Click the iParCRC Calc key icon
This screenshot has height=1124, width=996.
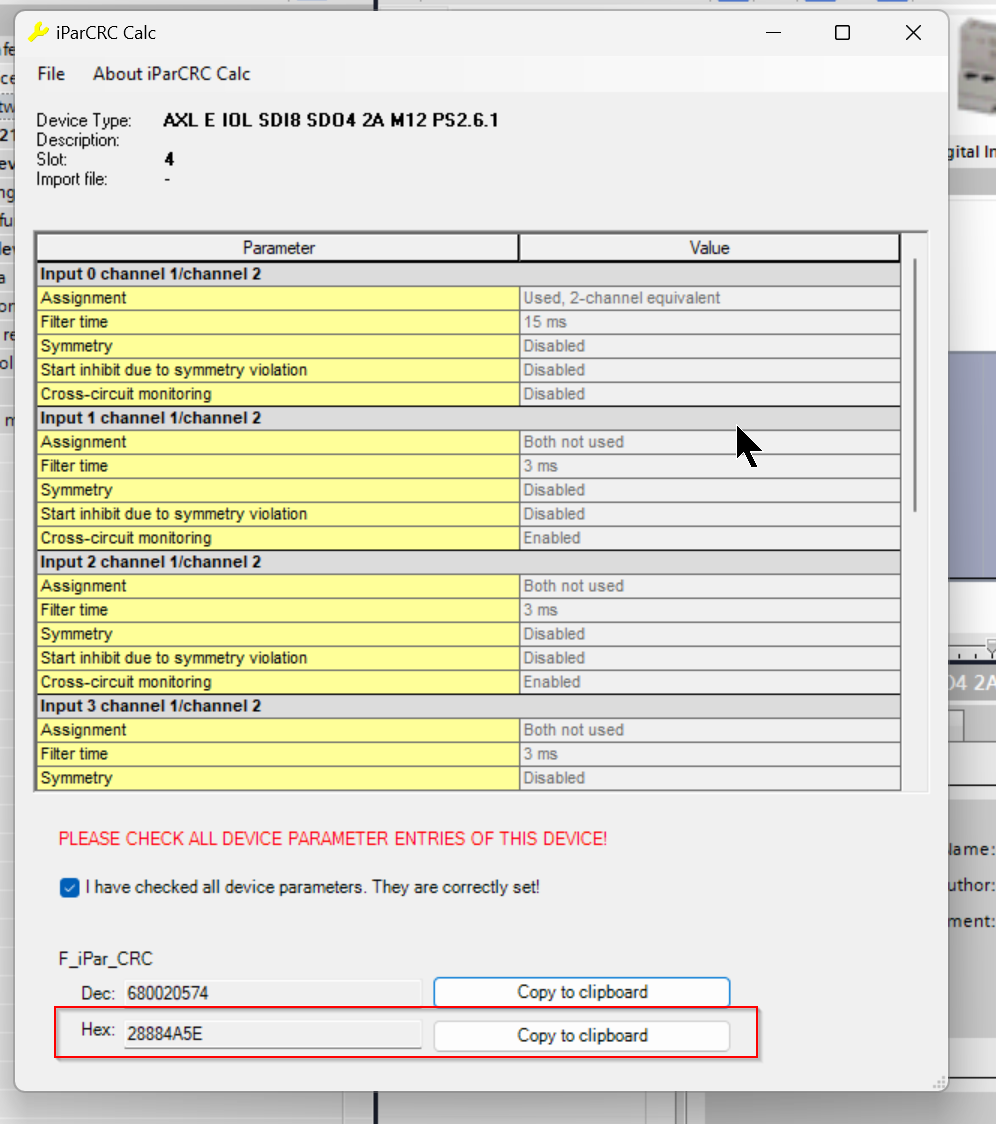[x=38, y=32]
